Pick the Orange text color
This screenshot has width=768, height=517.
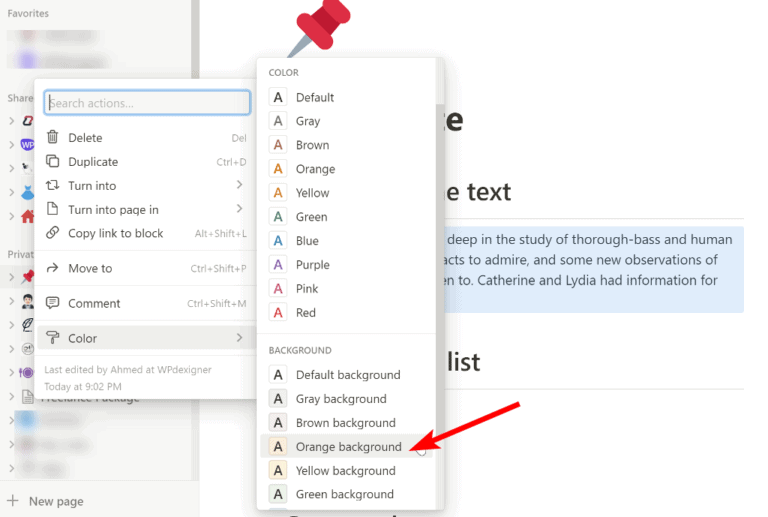click(x=347, y=169)
